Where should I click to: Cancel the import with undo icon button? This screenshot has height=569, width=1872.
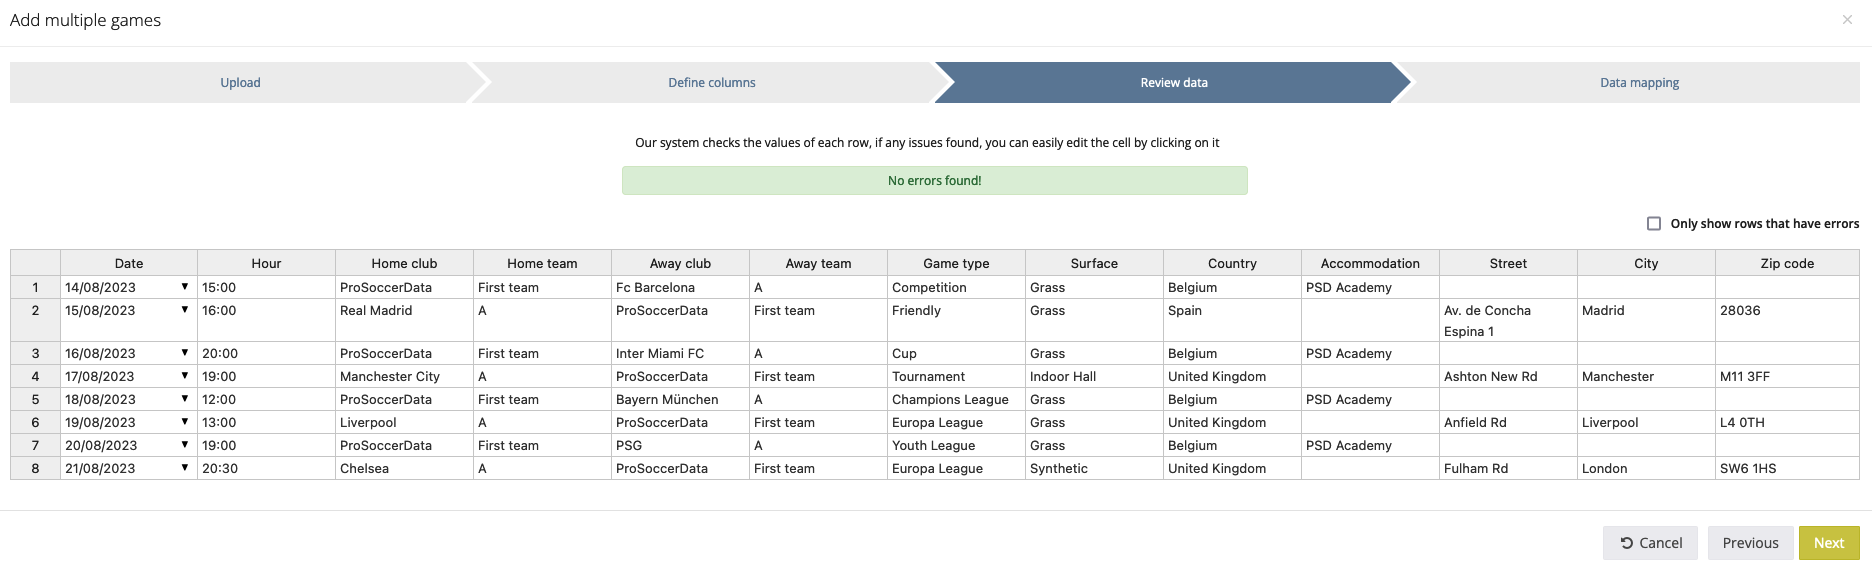(x=1650, y=543)
